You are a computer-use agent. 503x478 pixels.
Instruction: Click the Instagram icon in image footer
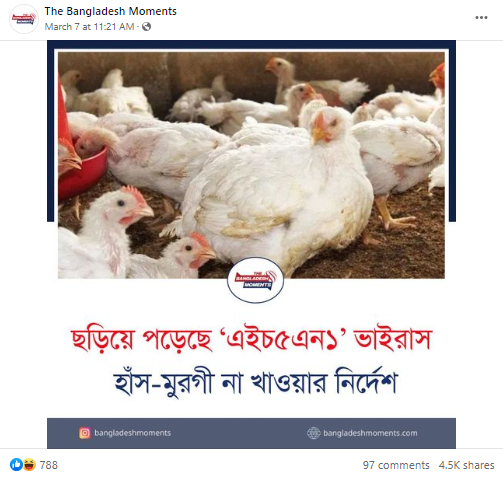[85, 433]
